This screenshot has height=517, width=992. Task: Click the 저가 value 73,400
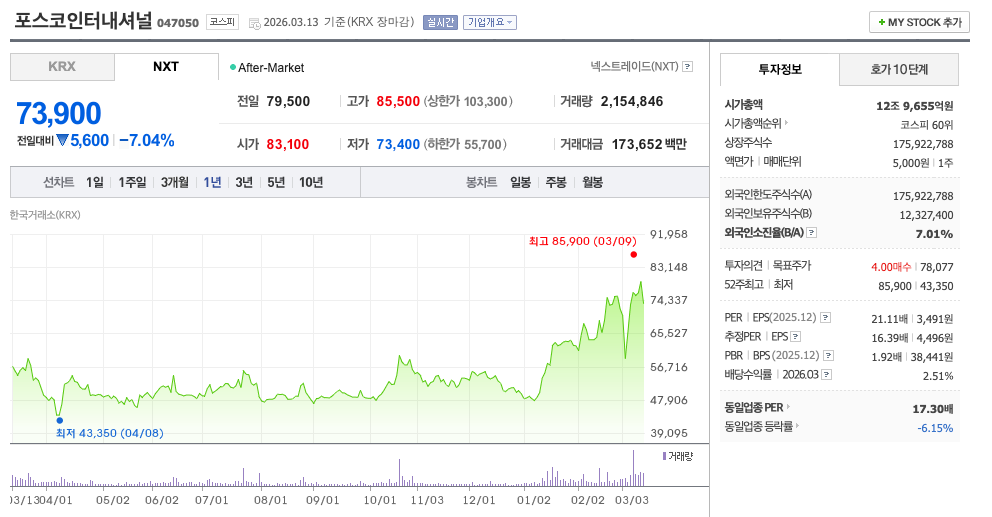tap(398, 144)
